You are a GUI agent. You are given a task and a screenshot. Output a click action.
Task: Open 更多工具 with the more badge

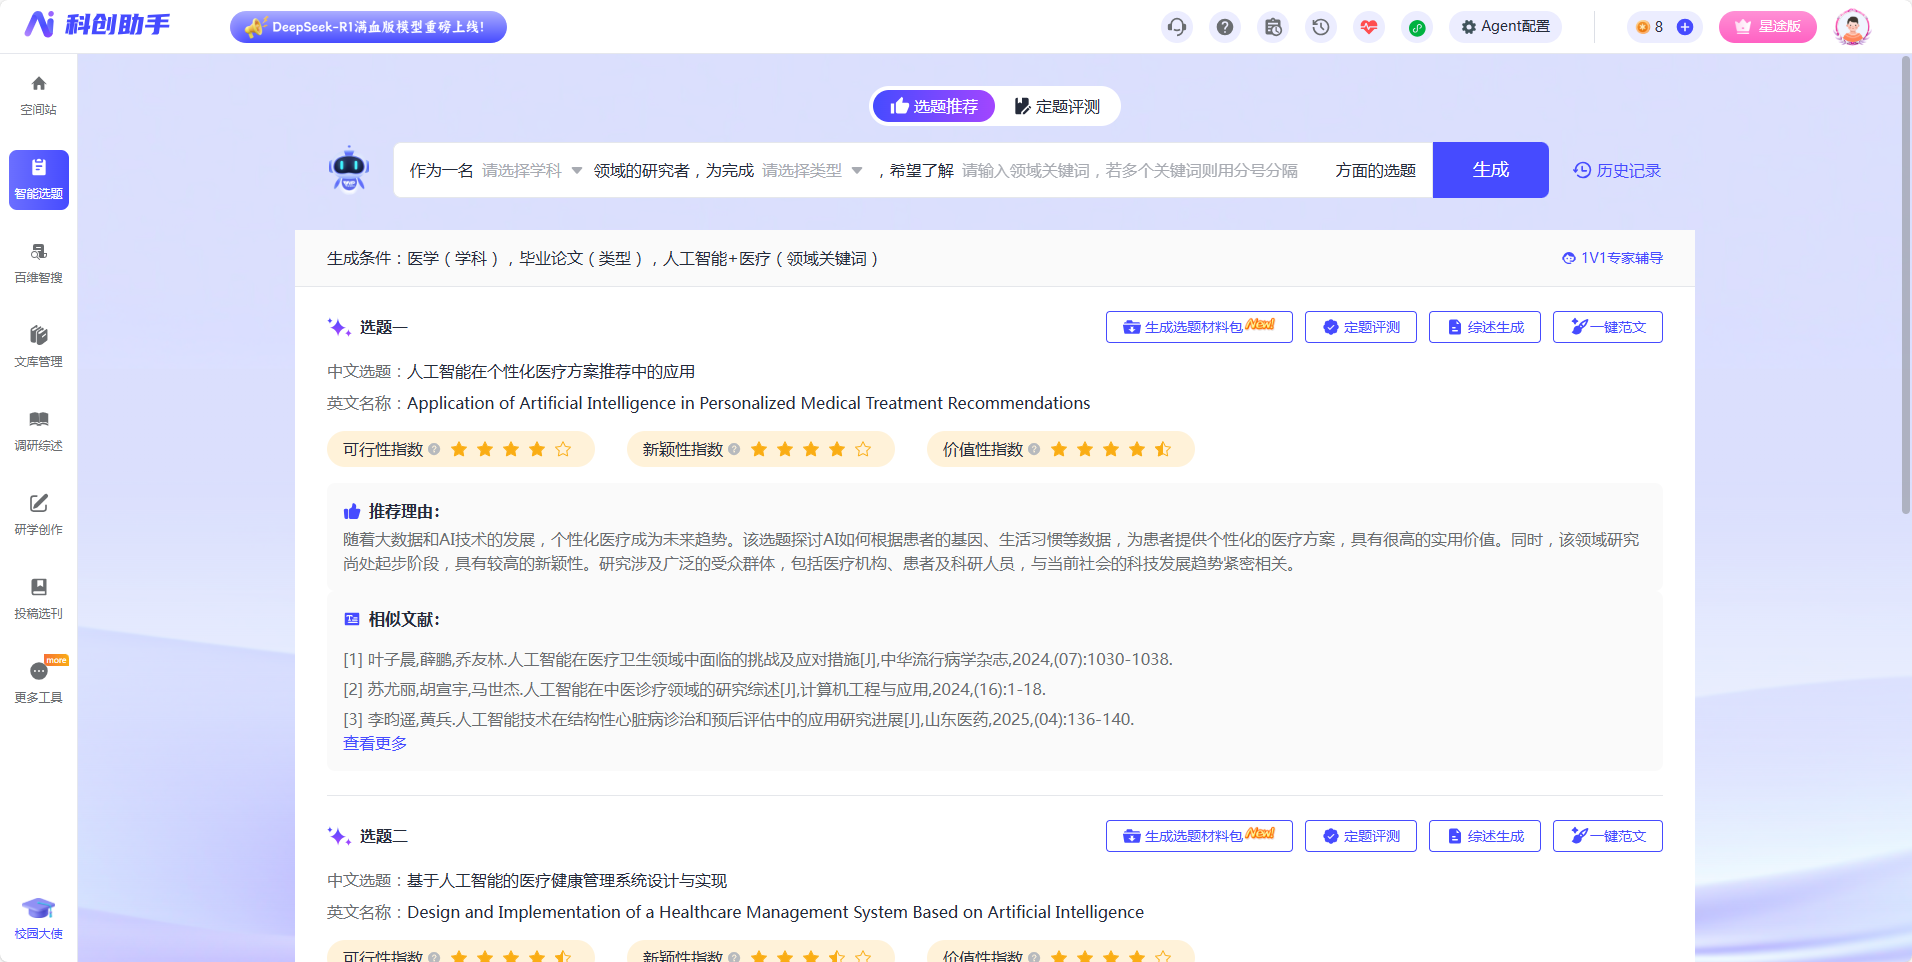point(37,682)
